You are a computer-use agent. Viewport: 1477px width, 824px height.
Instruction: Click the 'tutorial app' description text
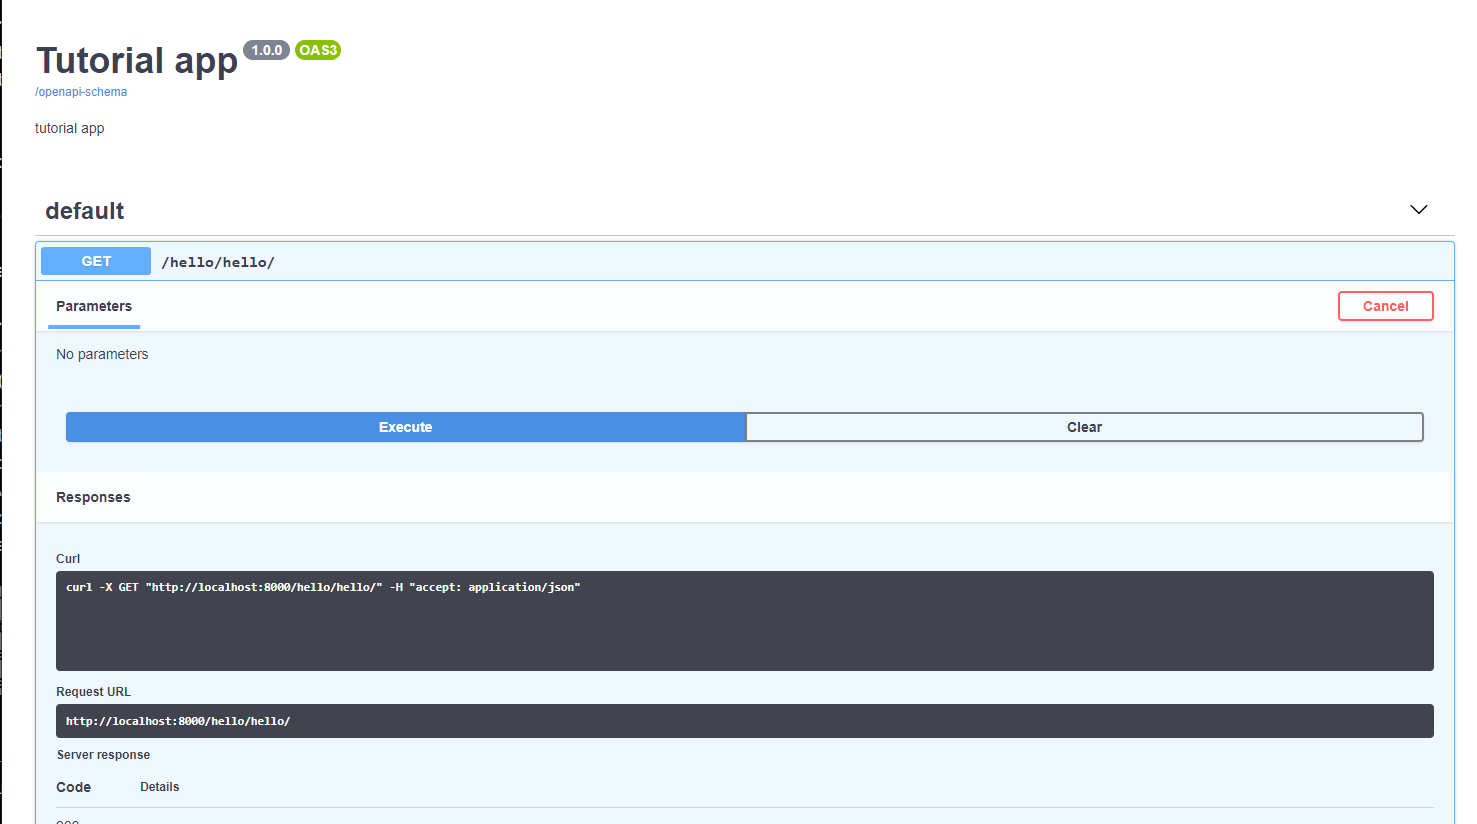click(x=69, y=128)
